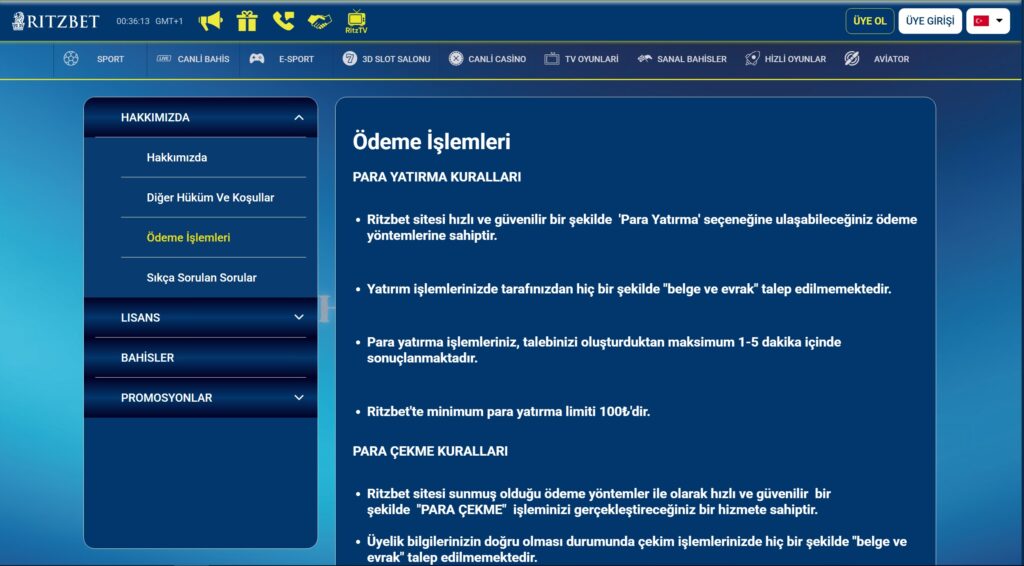This screenshot has height=566, width=1024.
Task: Click the phone call support icon
Action: 283,21
